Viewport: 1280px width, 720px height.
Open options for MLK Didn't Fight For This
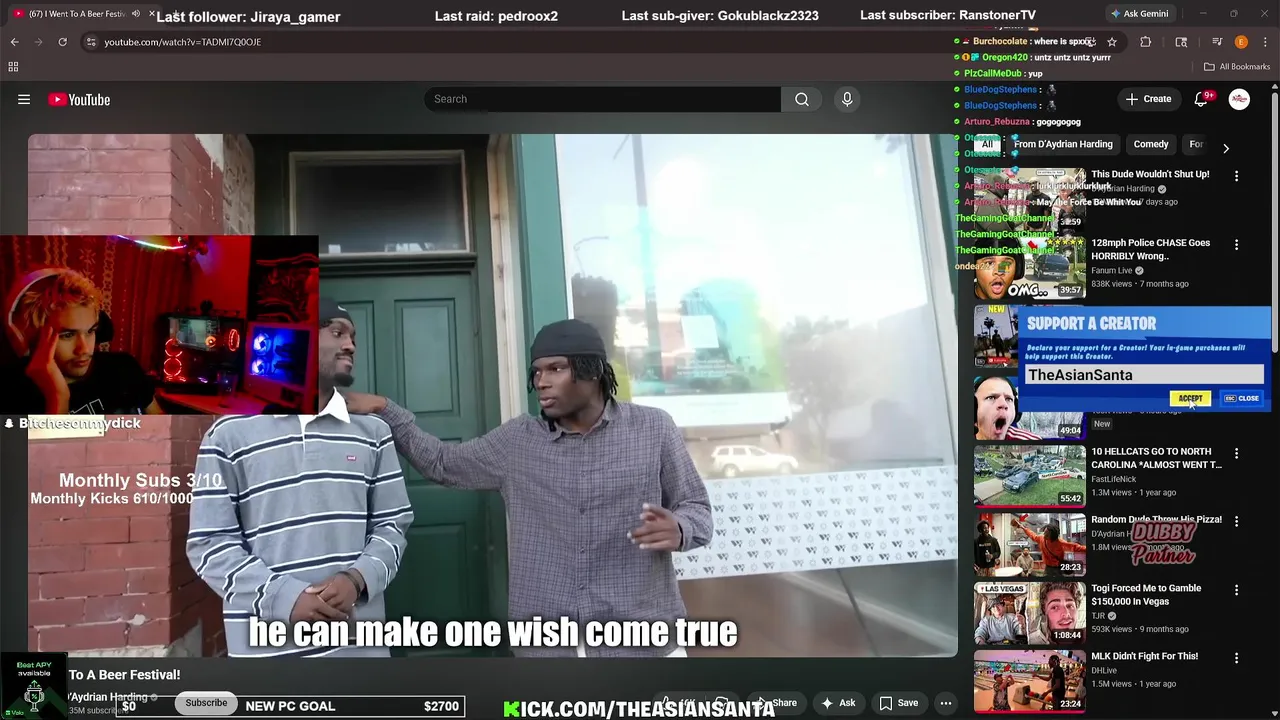(x=1236, y=659)
